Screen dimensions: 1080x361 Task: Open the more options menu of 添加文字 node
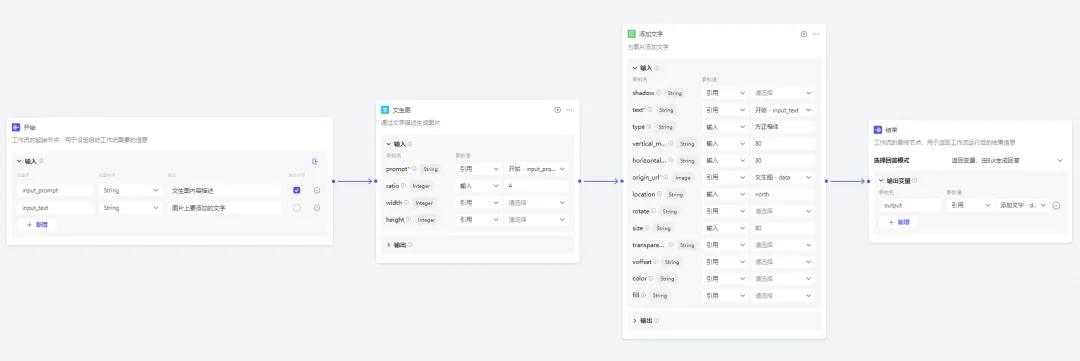click(816, 34)
